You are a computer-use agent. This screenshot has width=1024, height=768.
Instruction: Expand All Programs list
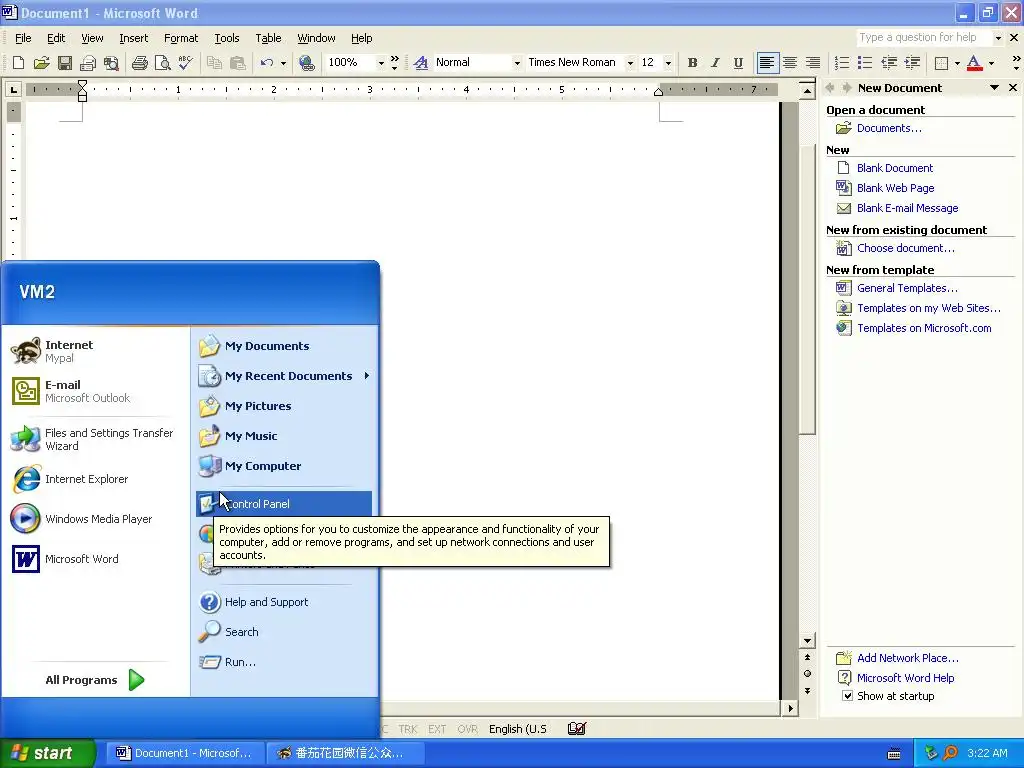[95, 680]
